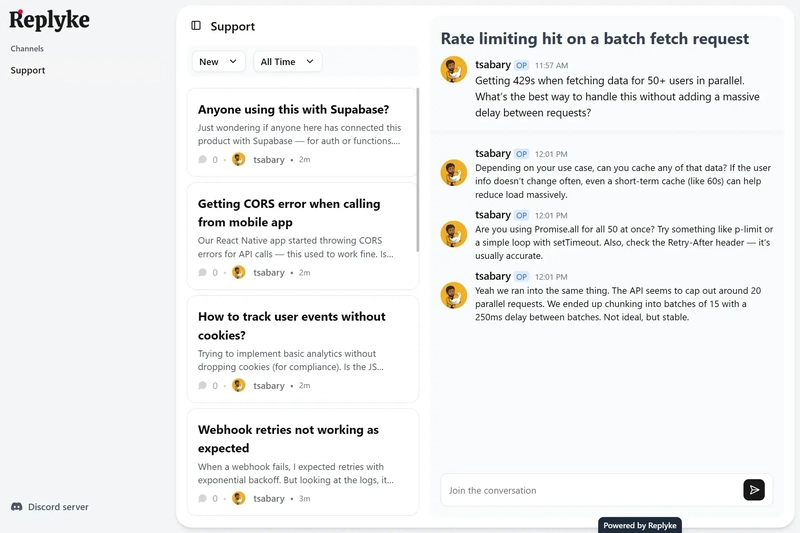Click author avatar on user events post

tap(239, 386)
